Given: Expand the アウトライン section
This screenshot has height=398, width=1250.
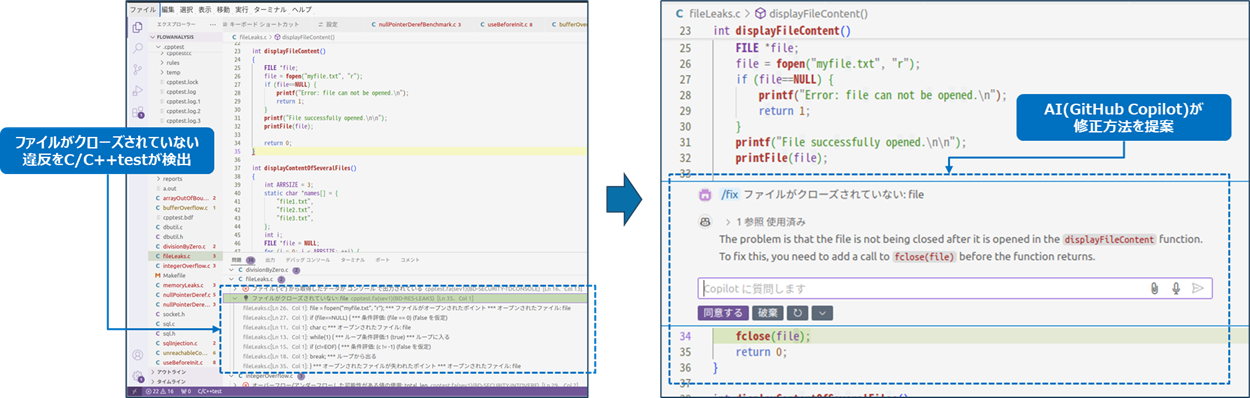Looking at the screenshot, I should (186, 372).
